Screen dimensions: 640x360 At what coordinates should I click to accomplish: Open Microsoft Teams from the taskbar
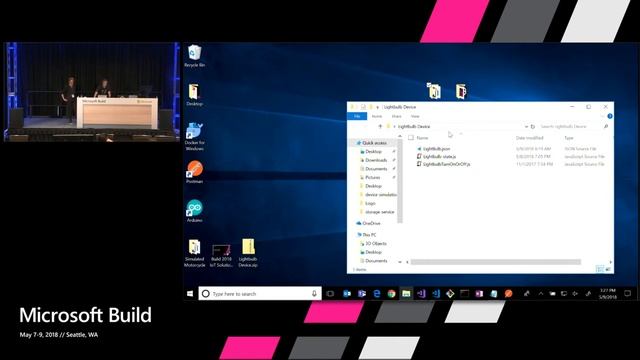(362, 293)
